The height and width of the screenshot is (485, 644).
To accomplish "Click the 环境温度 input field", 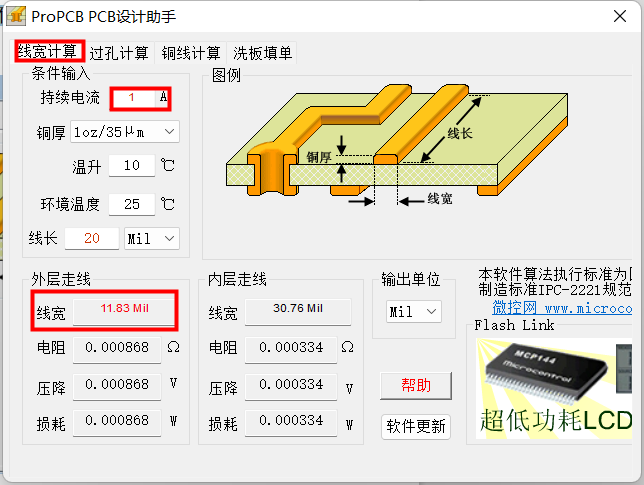I will point(131,204).
